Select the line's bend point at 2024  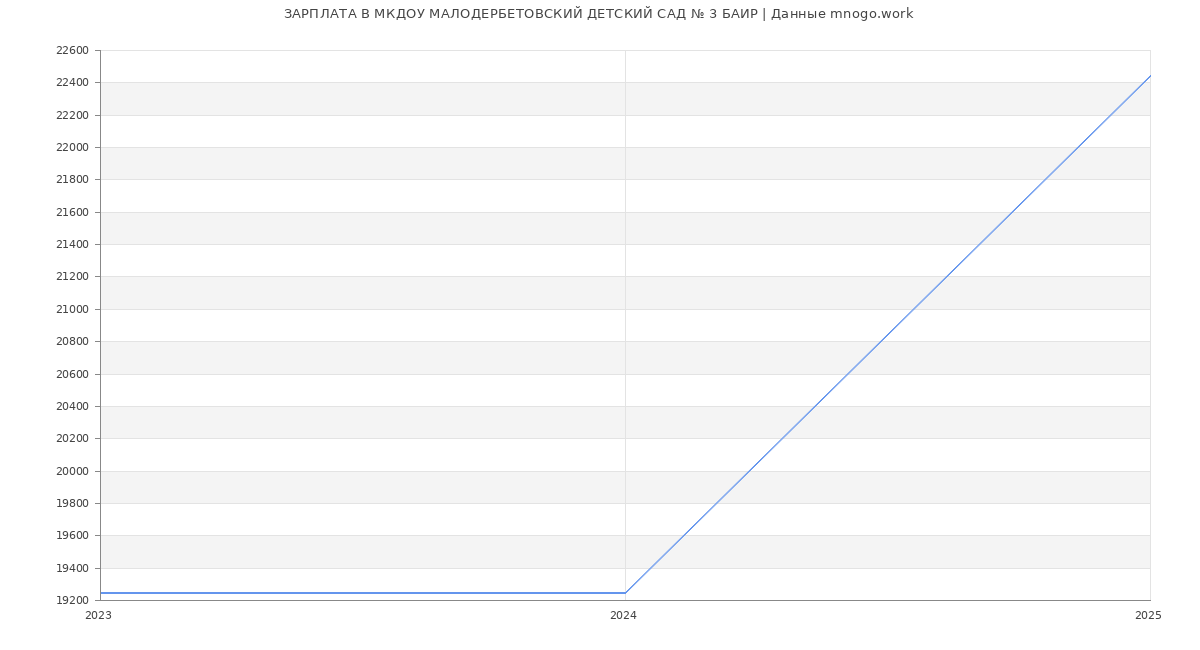pos(625,593)
